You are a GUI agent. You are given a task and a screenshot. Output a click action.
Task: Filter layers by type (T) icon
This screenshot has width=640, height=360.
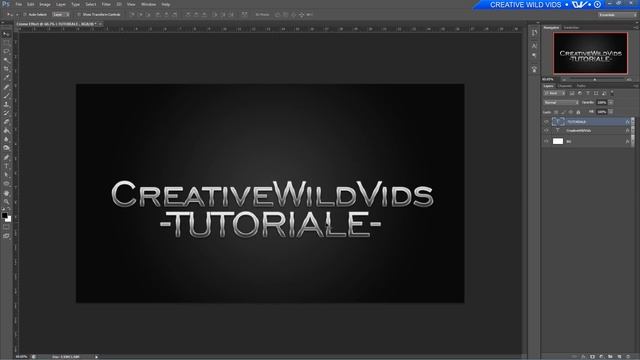pyautogui.click(x=588, y=93)
